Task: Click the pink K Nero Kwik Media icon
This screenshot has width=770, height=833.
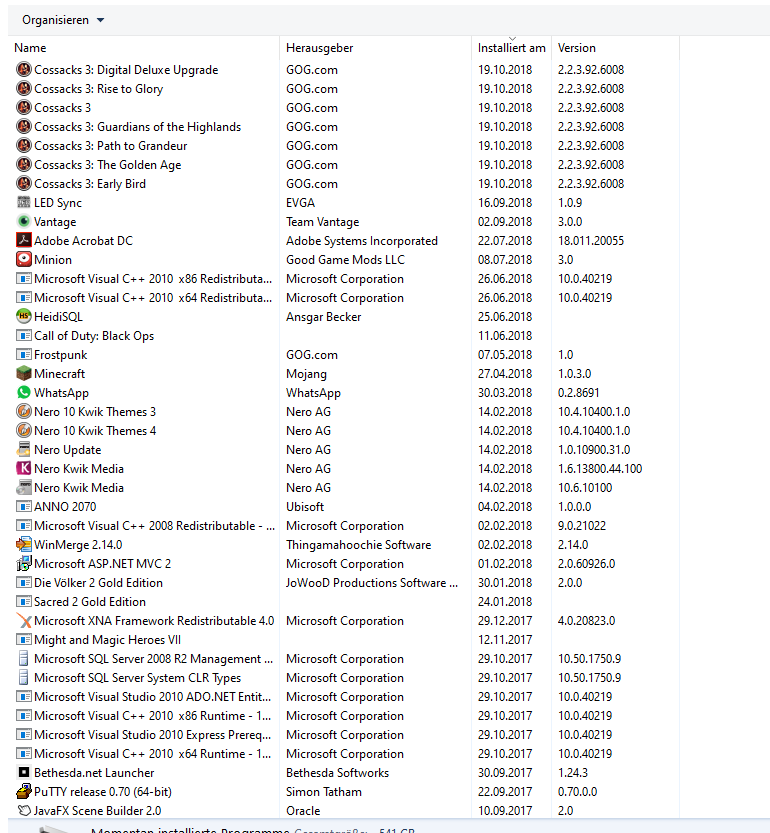Action: (24, 469)
